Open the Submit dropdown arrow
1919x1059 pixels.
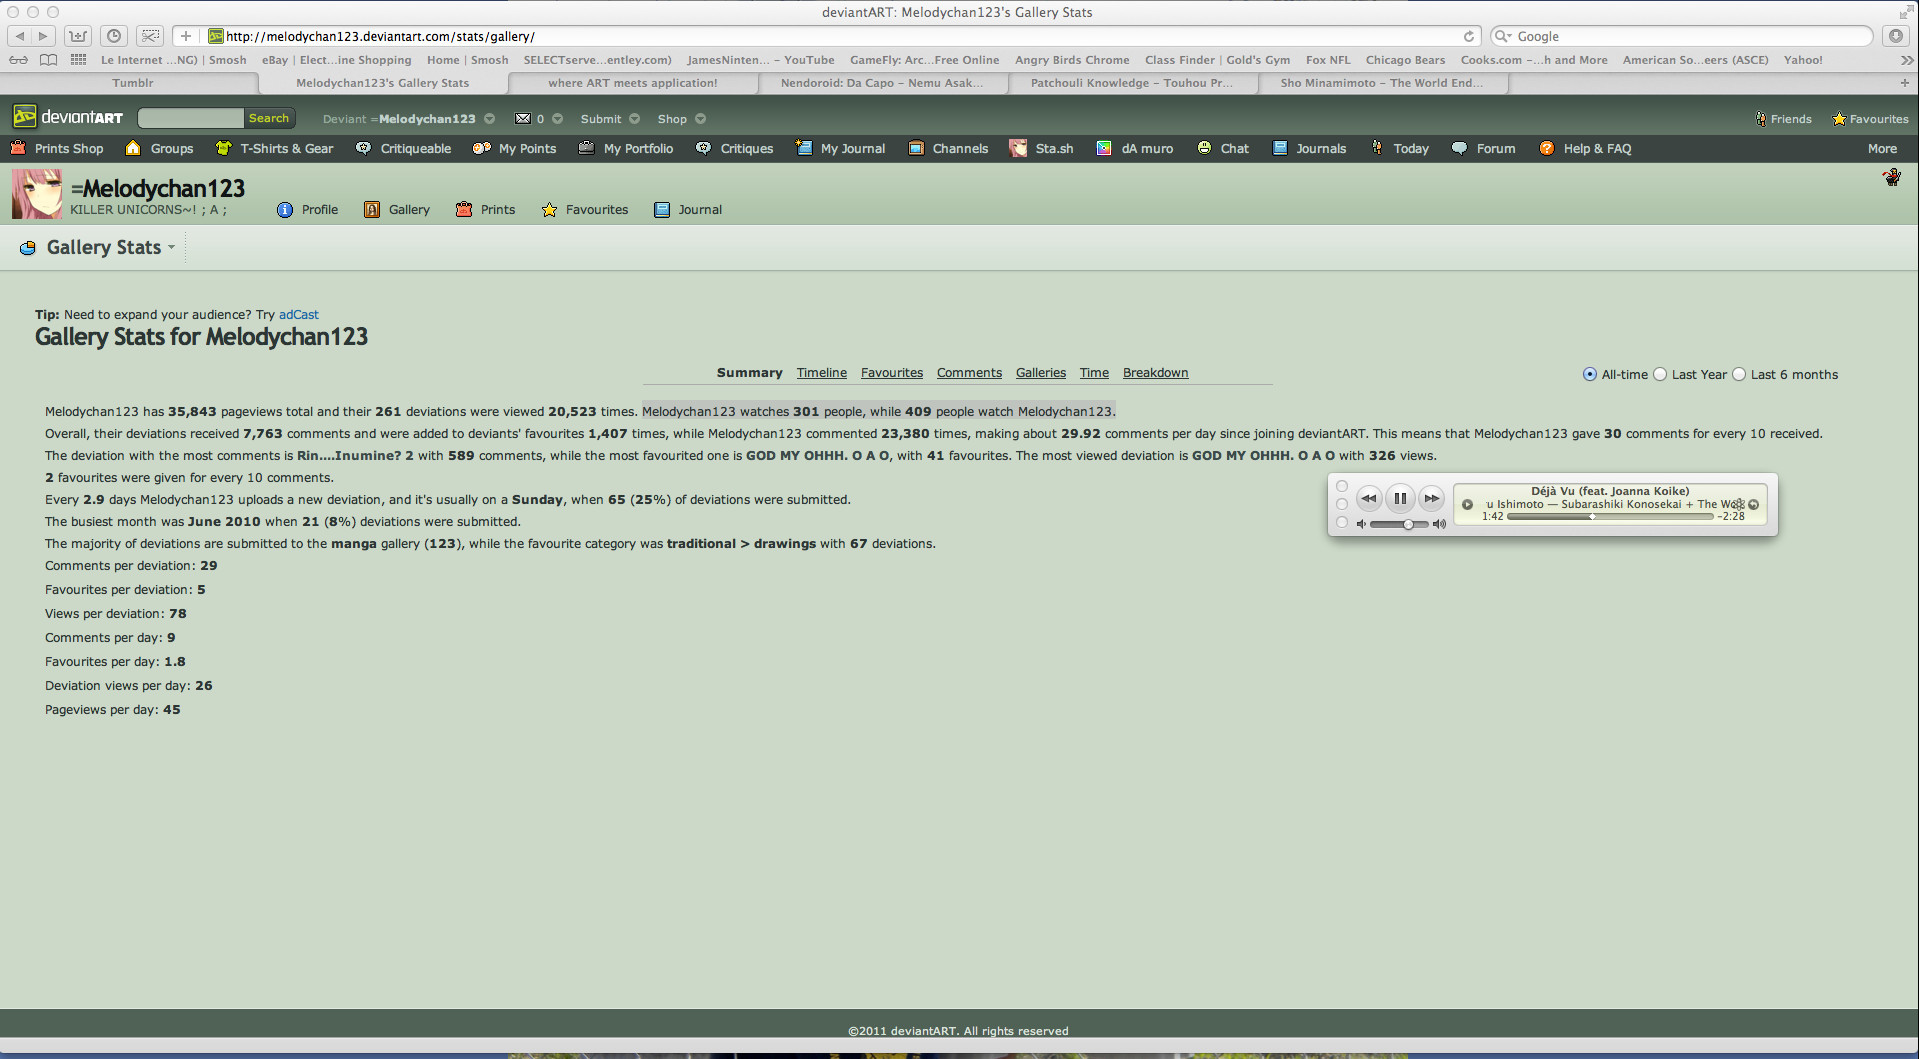tap(634, 118)
